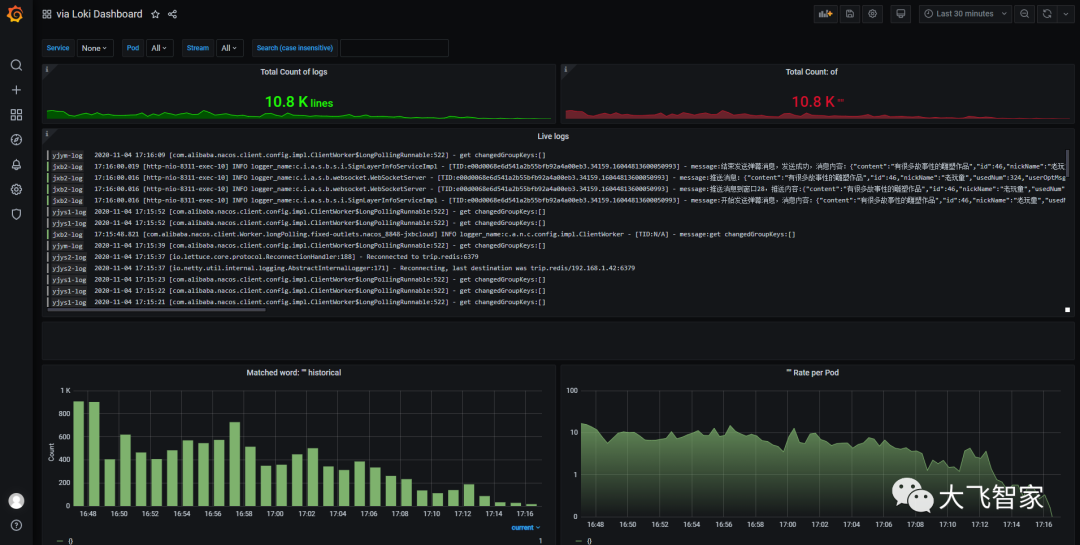1080x545 pixels.
Task: Click the yjys1-log line at 17:15:21
Action: point(556,302)
